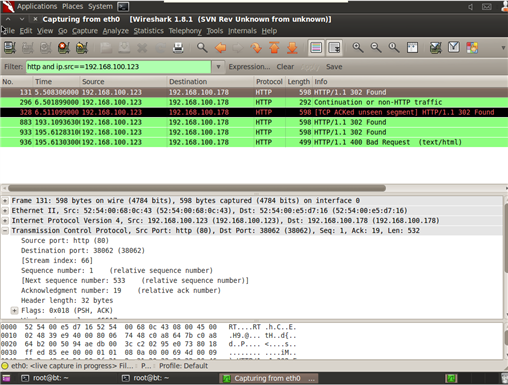Open the Internals menu

[x=242, y=31]
